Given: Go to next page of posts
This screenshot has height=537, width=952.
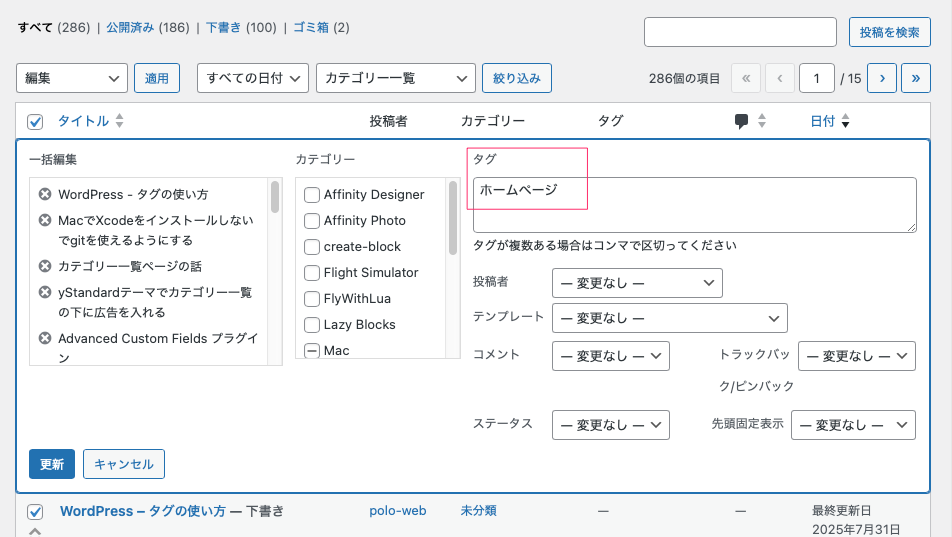Looking at the screenshot, I should 881,78.
